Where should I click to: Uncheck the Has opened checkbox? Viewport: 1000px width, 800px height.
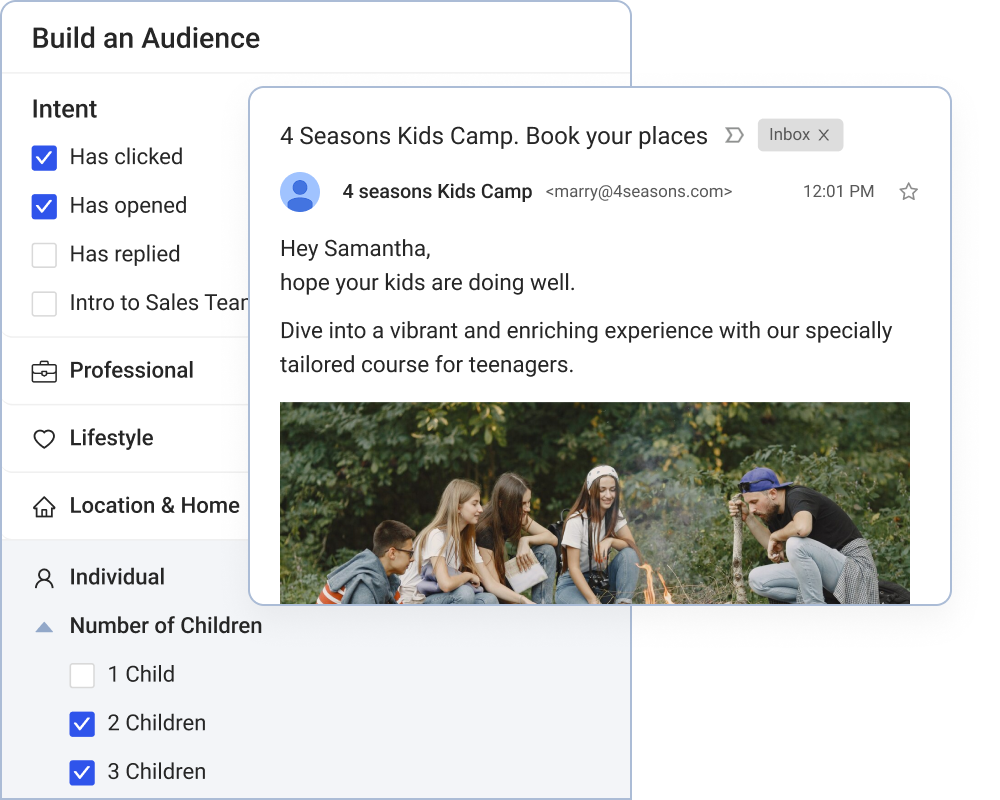(x=44, y=206)
